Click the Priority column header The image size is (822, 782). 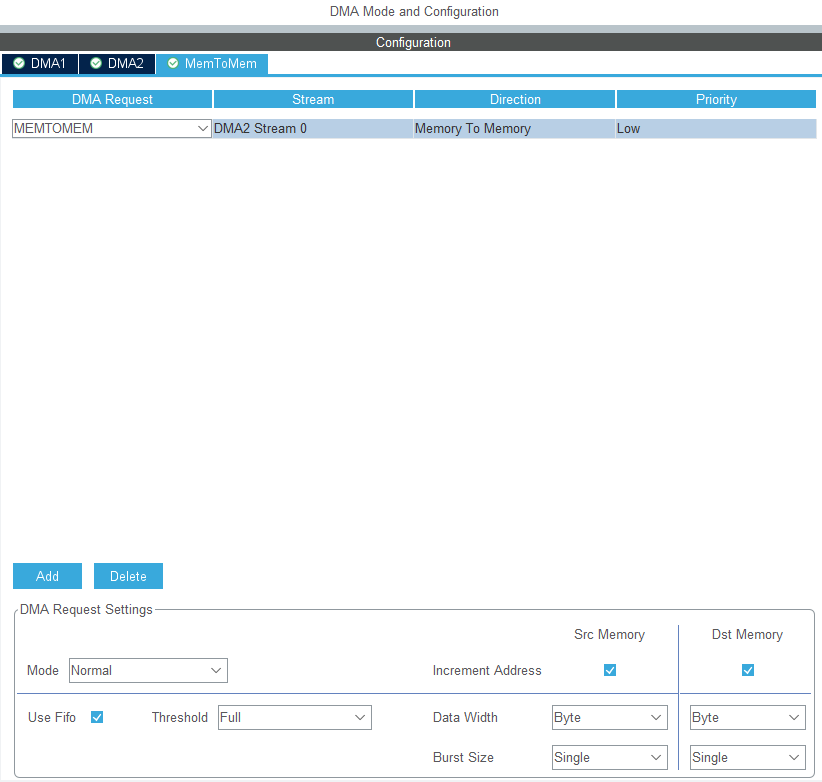point(716,99)
